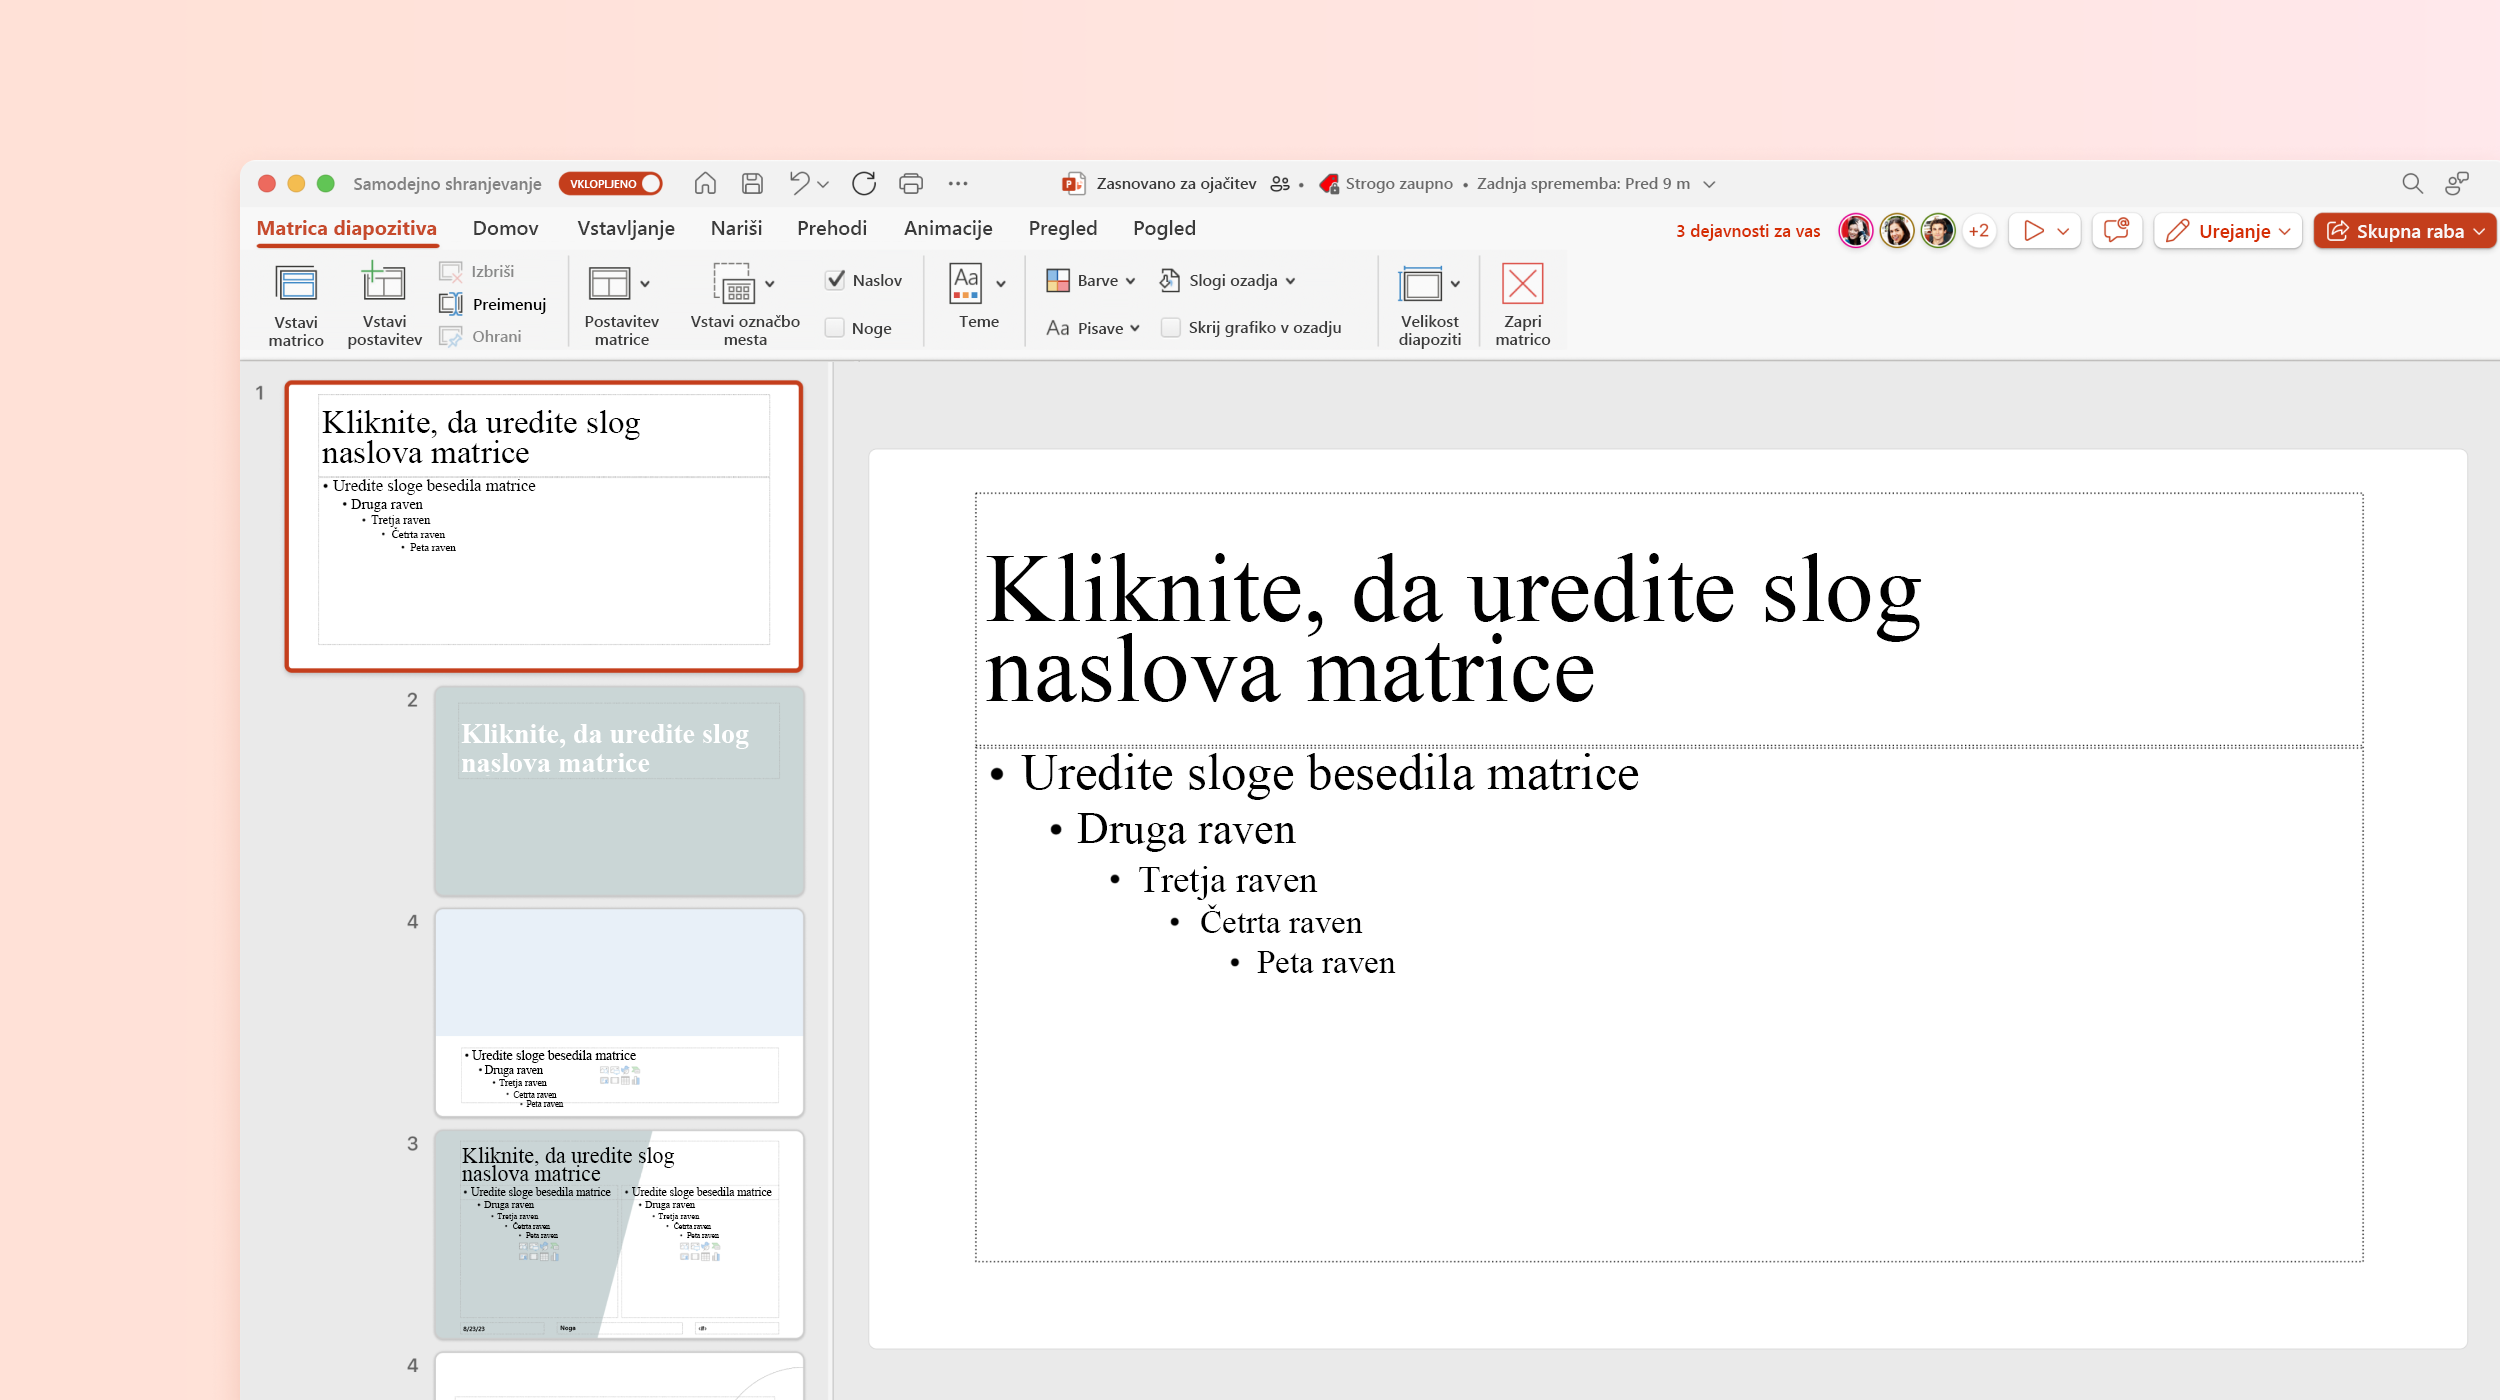Expand the Teme dropdown arrow

coord(1001,284)
